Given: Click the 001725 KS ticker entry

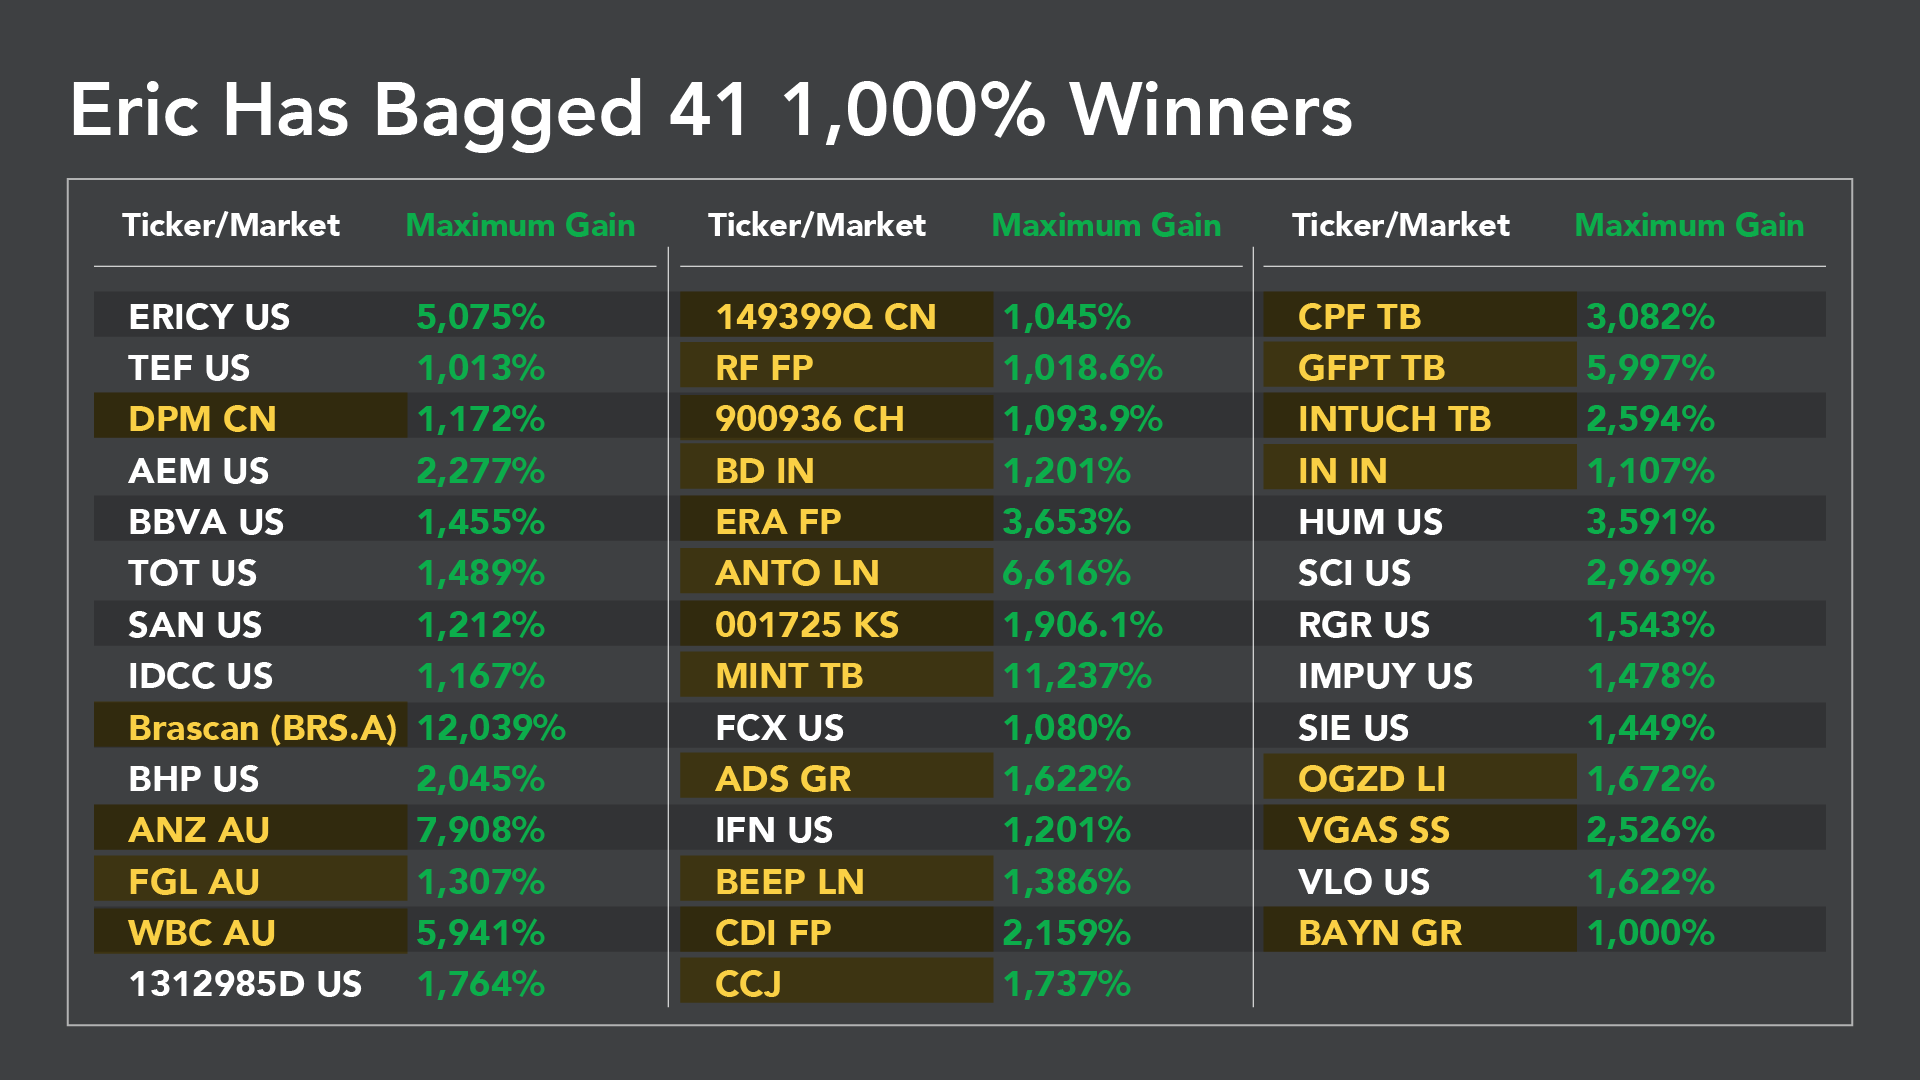Looking at the screenshot, I should [x=806, y=625].
